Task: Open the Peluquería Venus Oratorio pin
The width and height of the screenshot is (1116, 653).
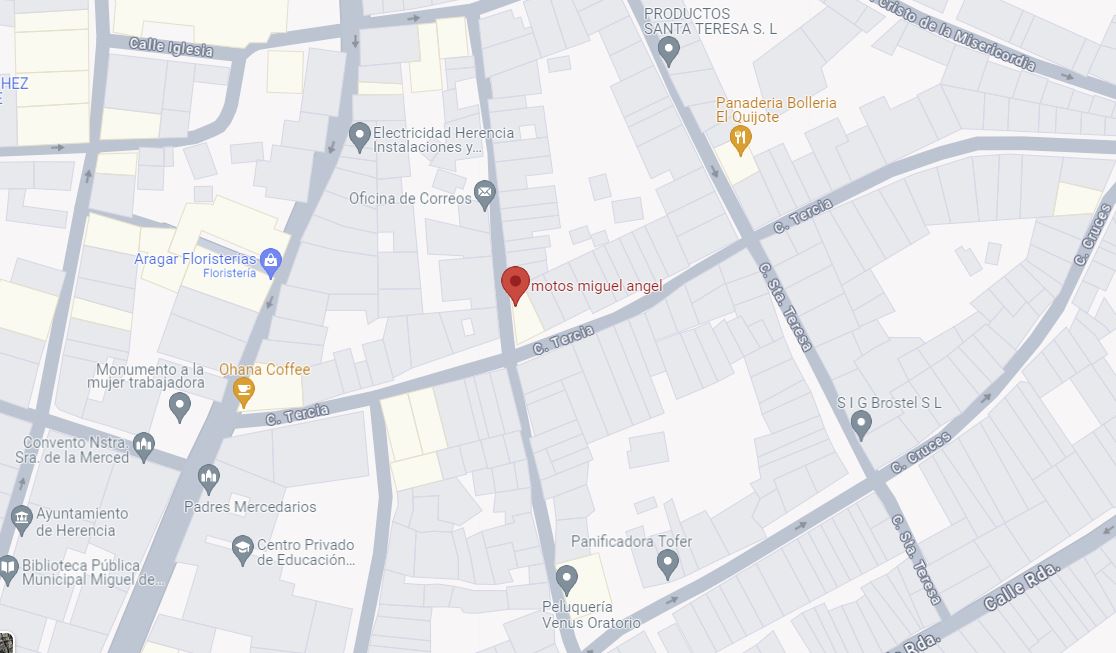Action: (x=567, y=580)
